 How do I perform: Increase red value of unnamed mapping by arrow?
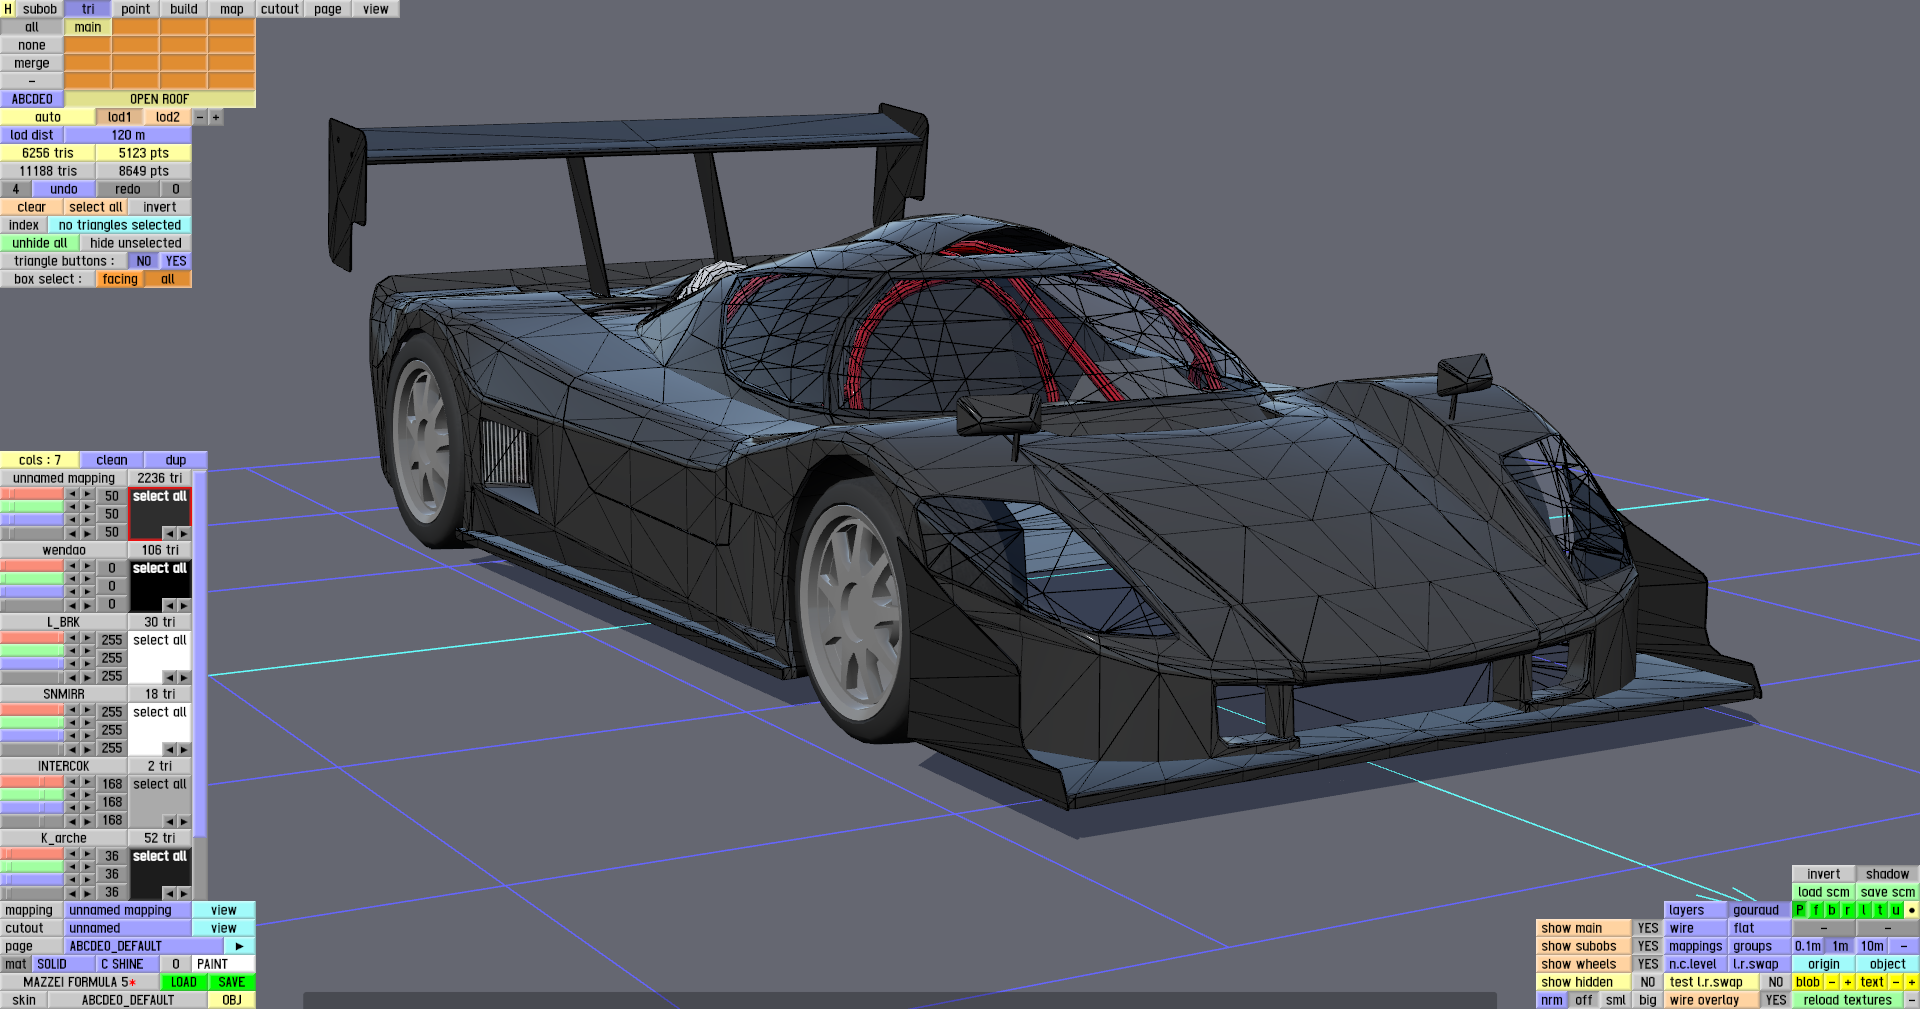[x=88, y=494]
